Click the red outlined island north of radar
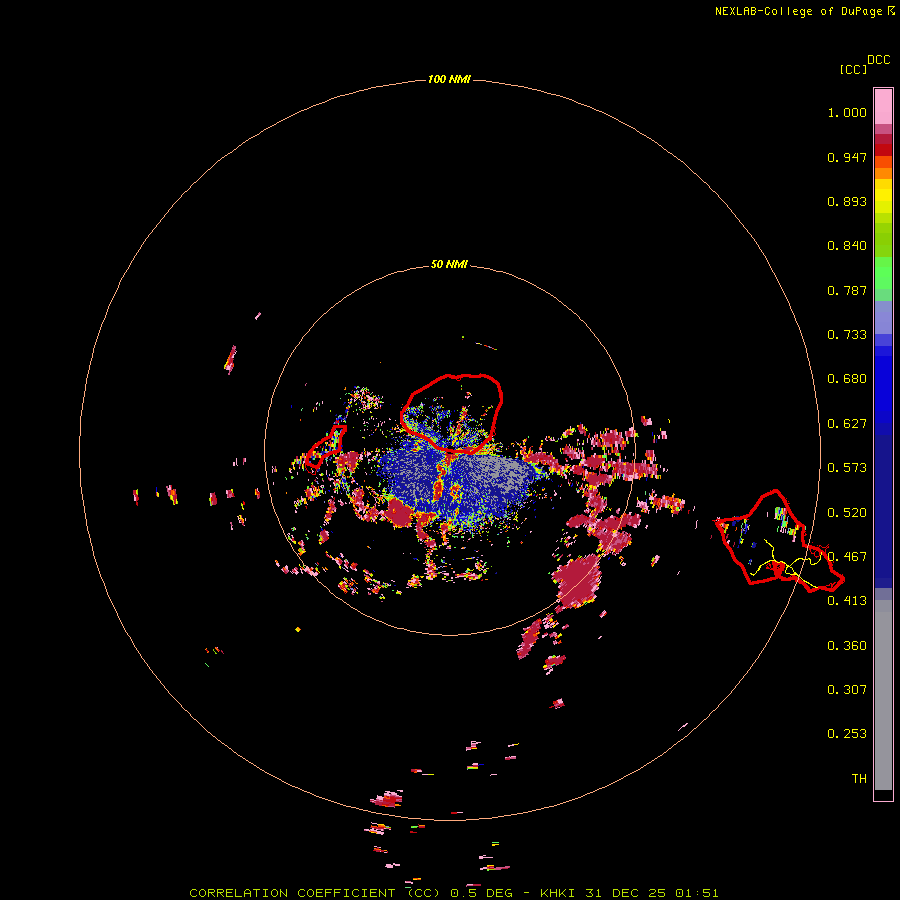 tap(451, 413)
